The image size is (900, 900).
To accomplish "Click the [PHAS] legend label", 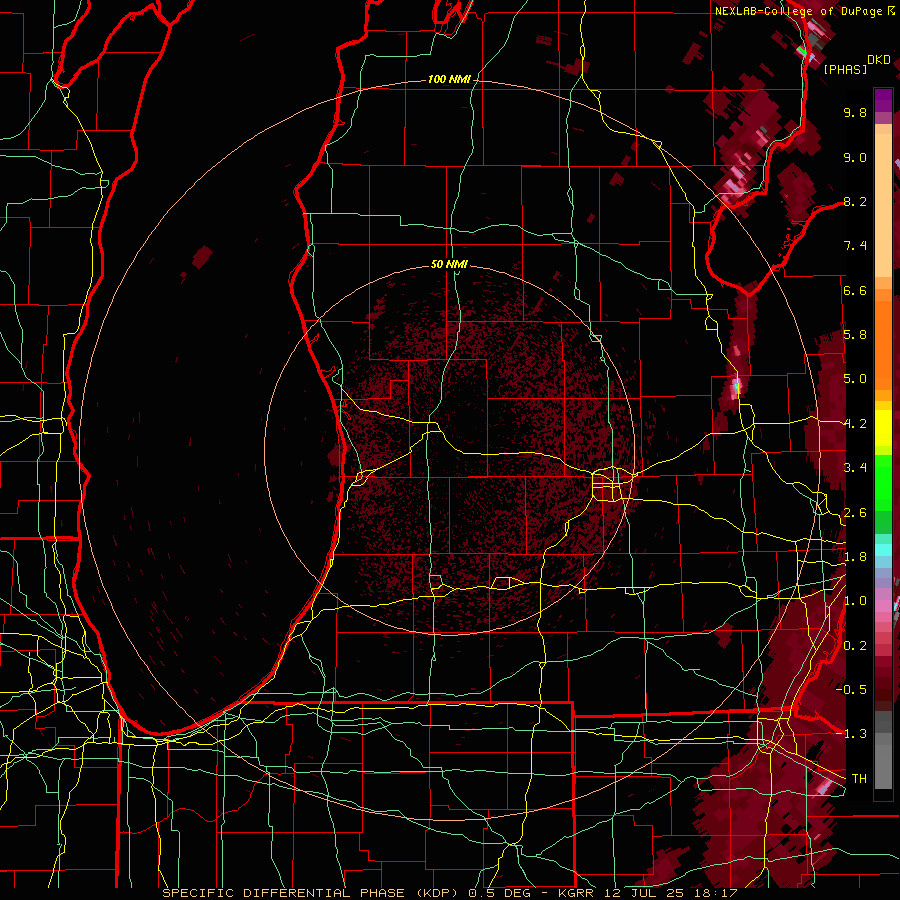I will click(x=845, y=70).
